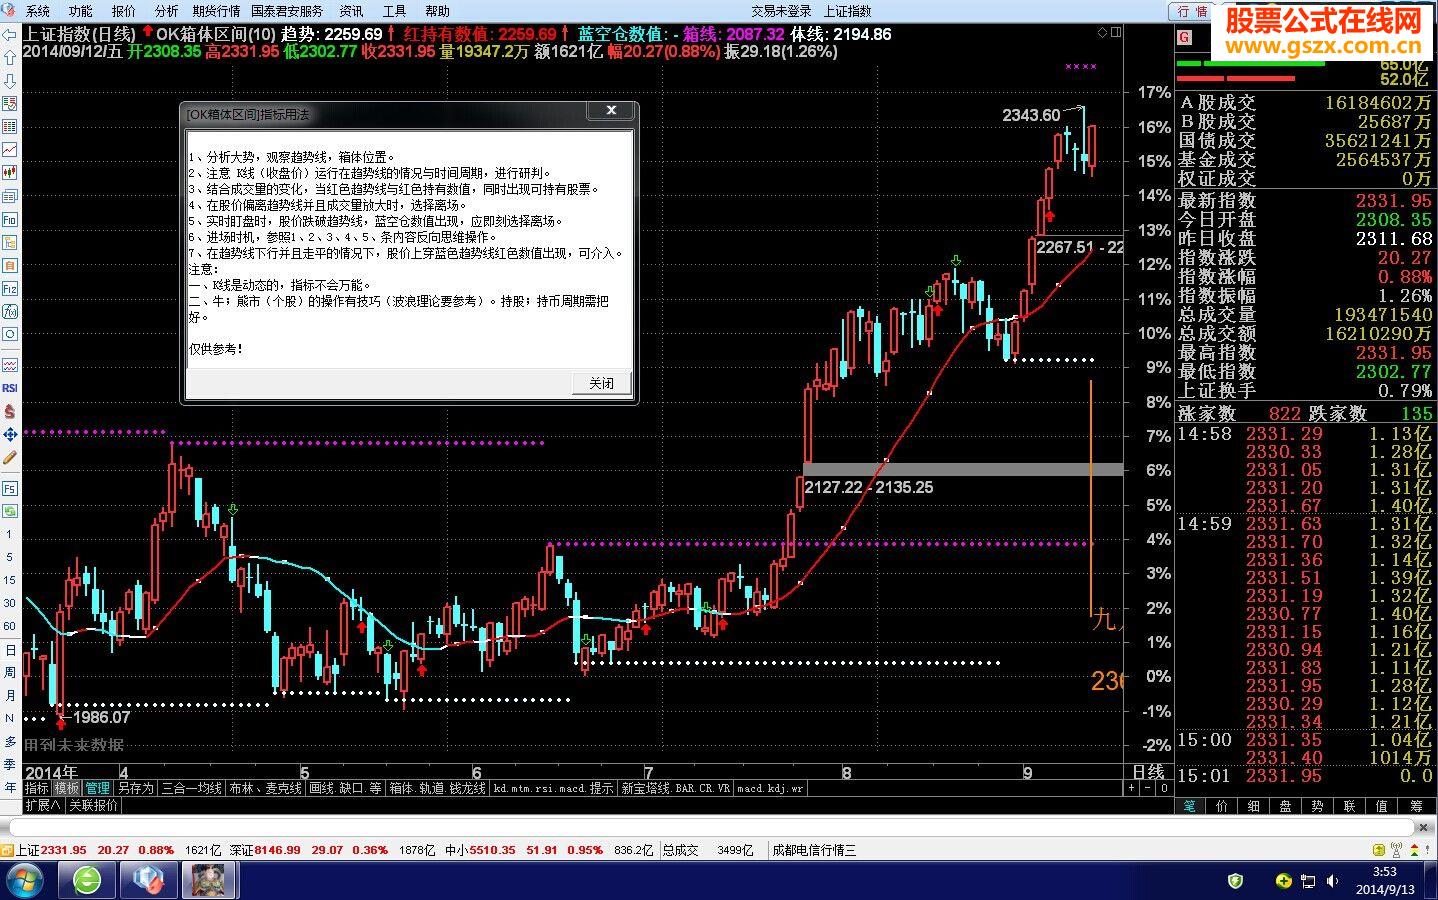Switch to the 联 tab in quote panel
Viewport: 1438px width, 900px height.
point(1349,805)
